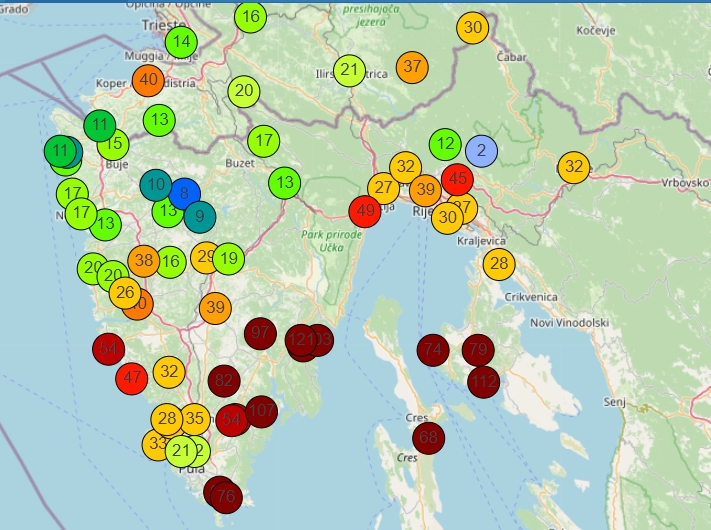Open the orange 37 marker

412,67
